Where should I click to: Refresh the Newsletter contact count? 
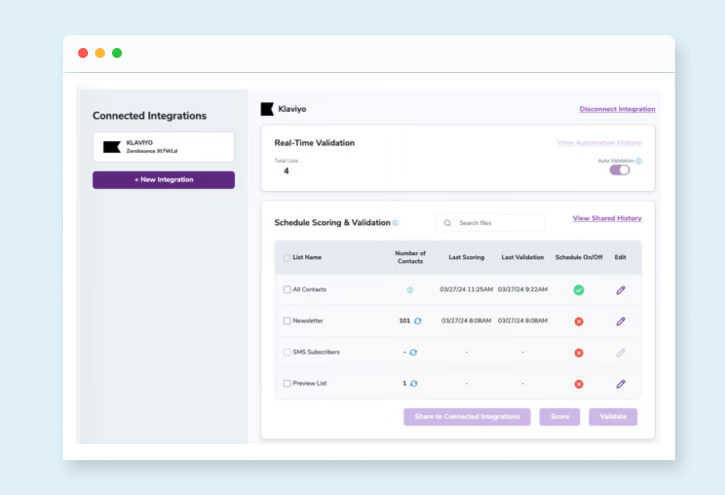[418, 321]
